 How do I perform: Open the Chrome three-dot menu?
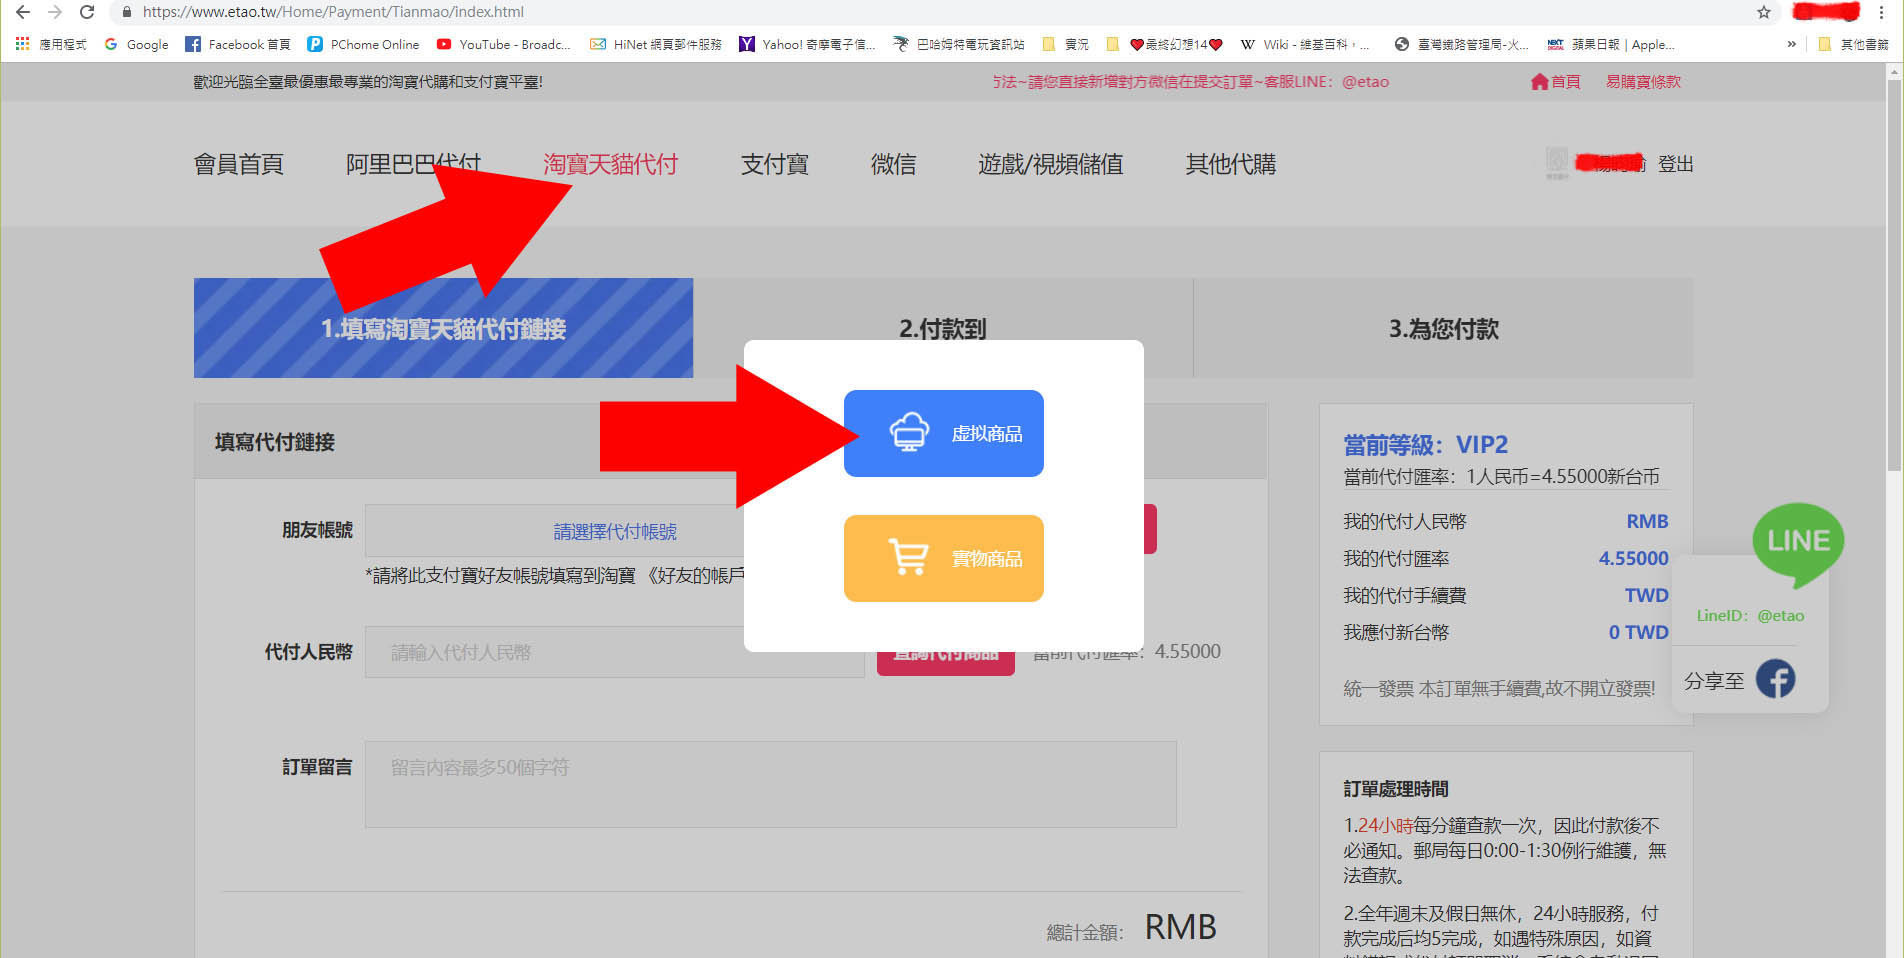point(1881,12)
